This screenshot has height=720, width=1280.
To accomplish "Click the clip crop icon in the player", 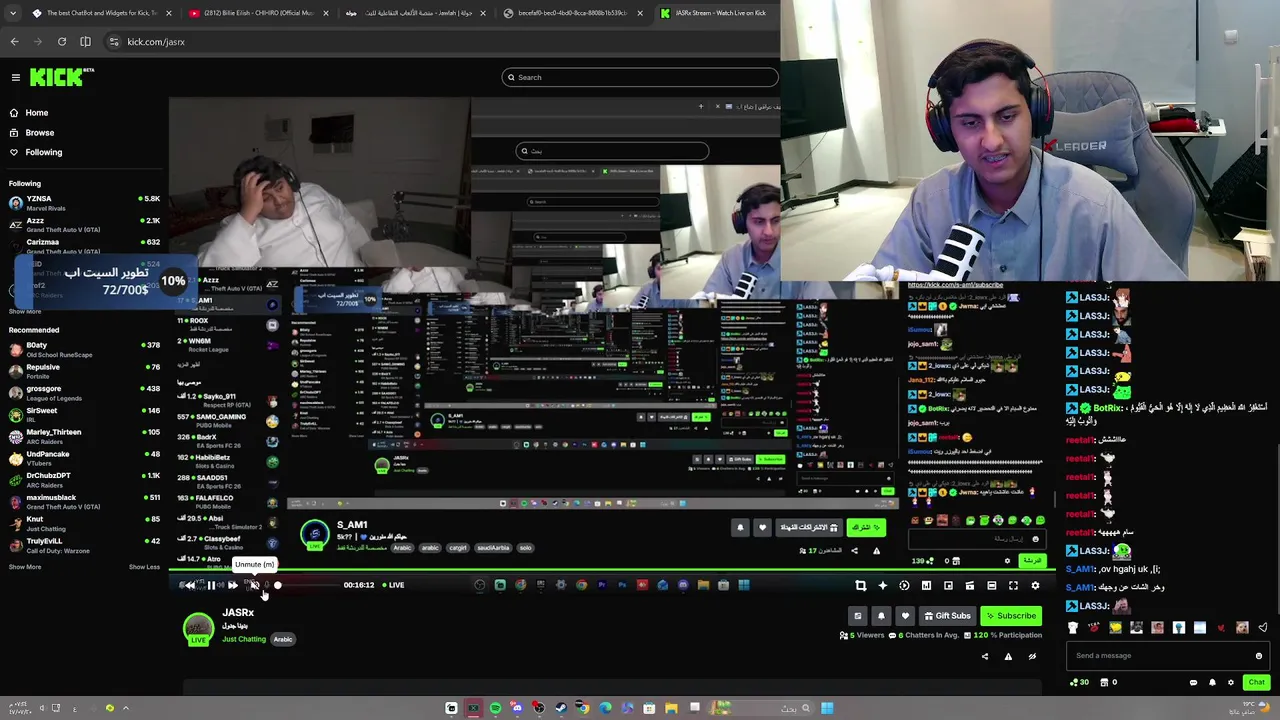I will pos(861,586).
